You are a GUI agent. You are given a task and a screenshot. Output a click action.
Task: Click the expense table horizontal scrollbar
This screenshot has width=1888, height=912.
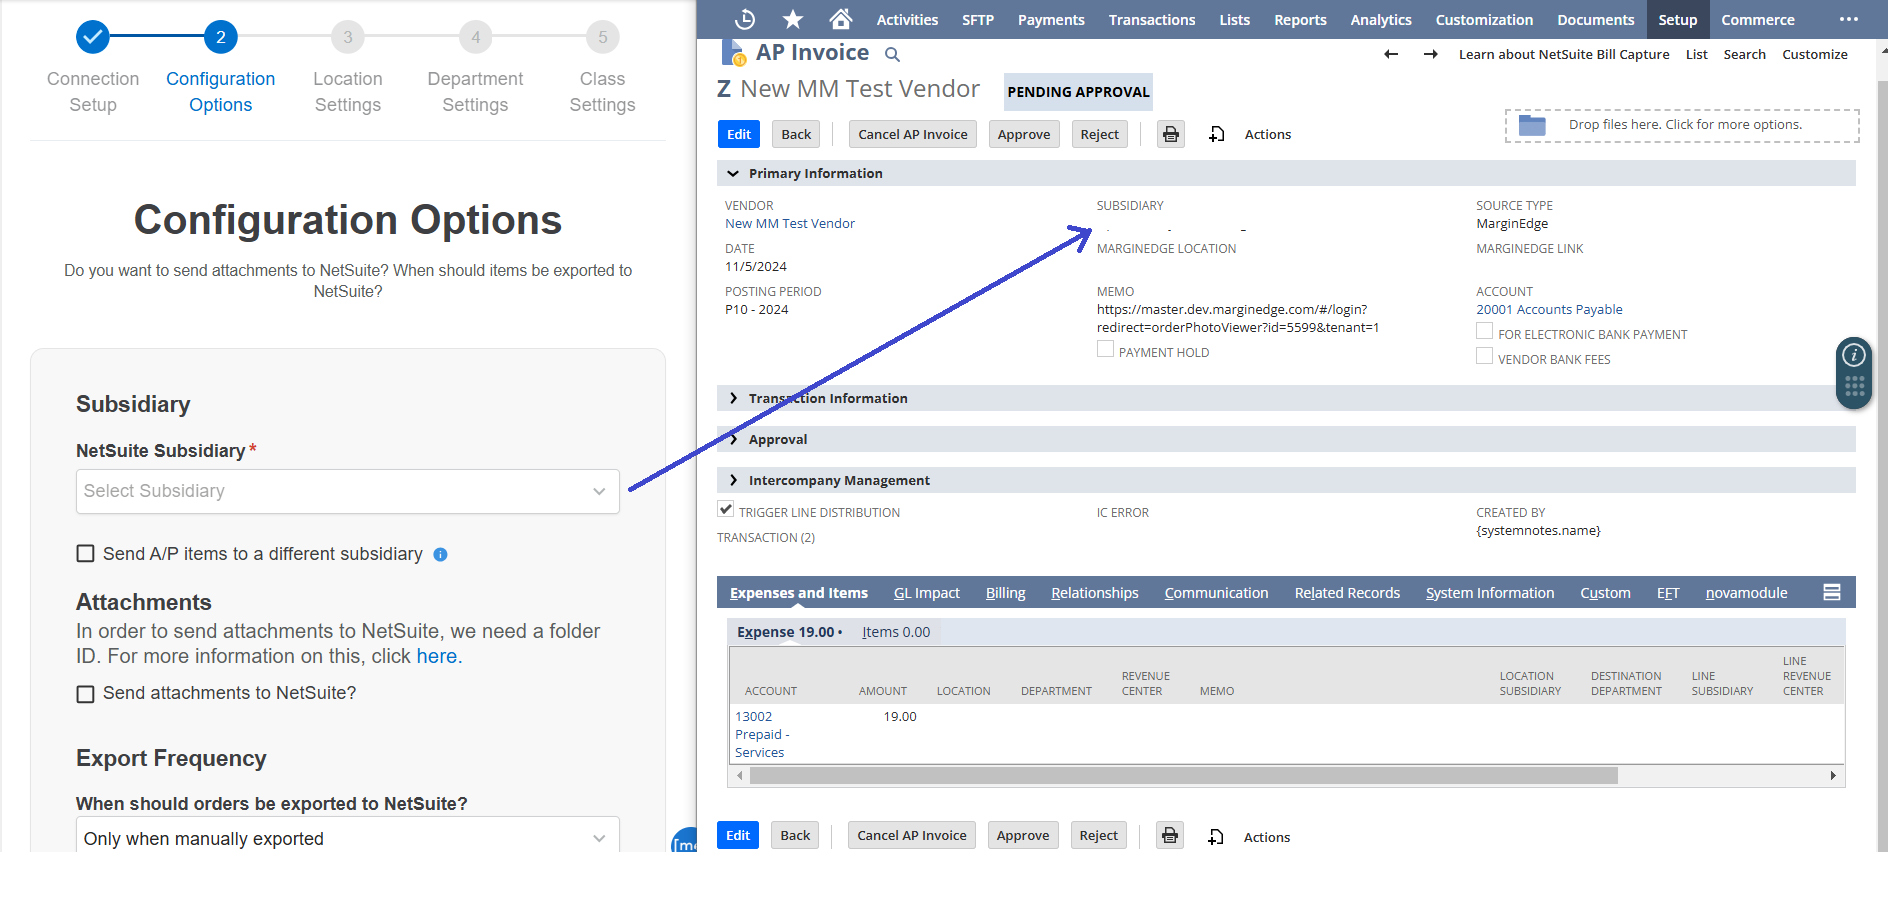[x=1180, y=776]
